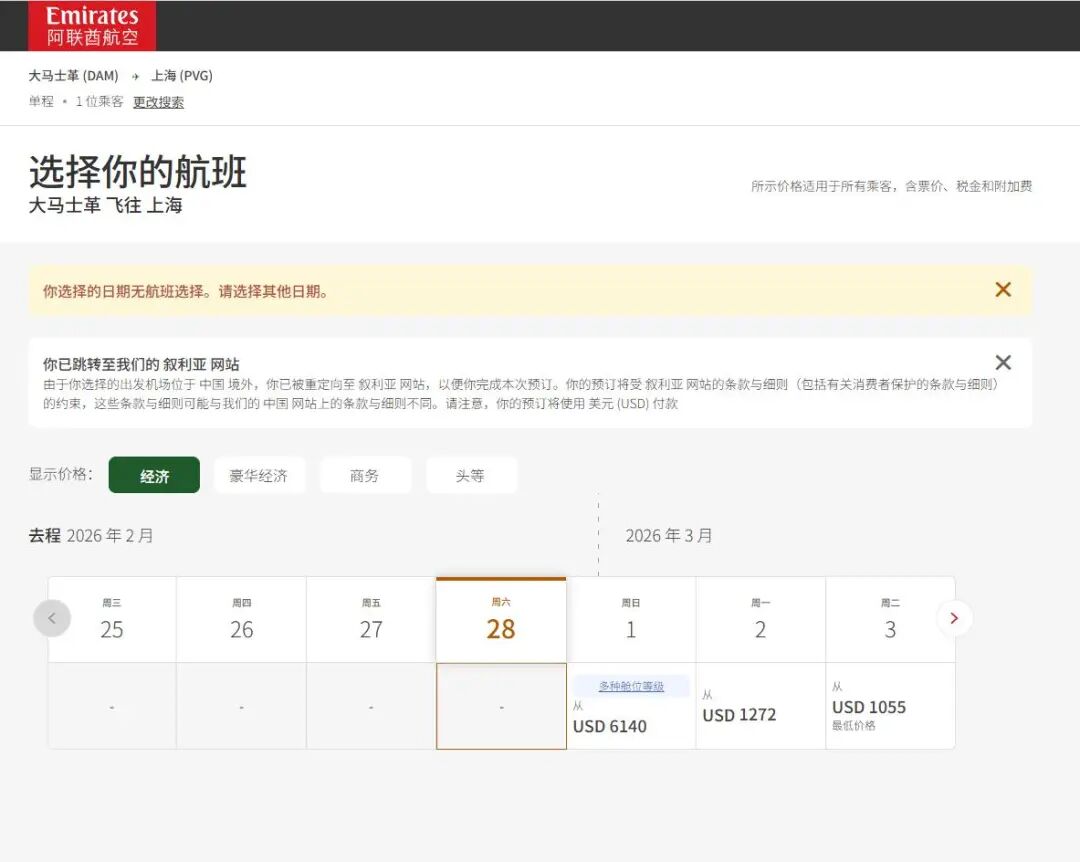Close the Syria website redirect notice

click(1003, 362)
